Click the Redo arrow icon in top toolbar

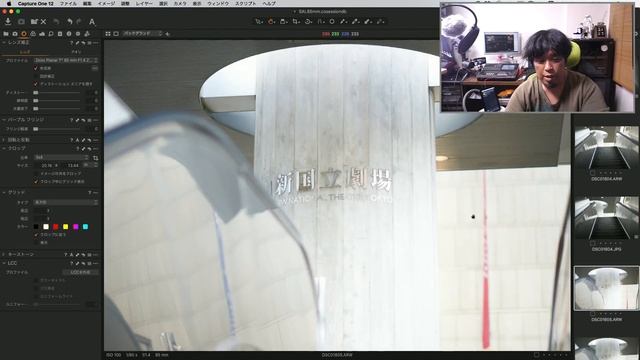(79, 21)
